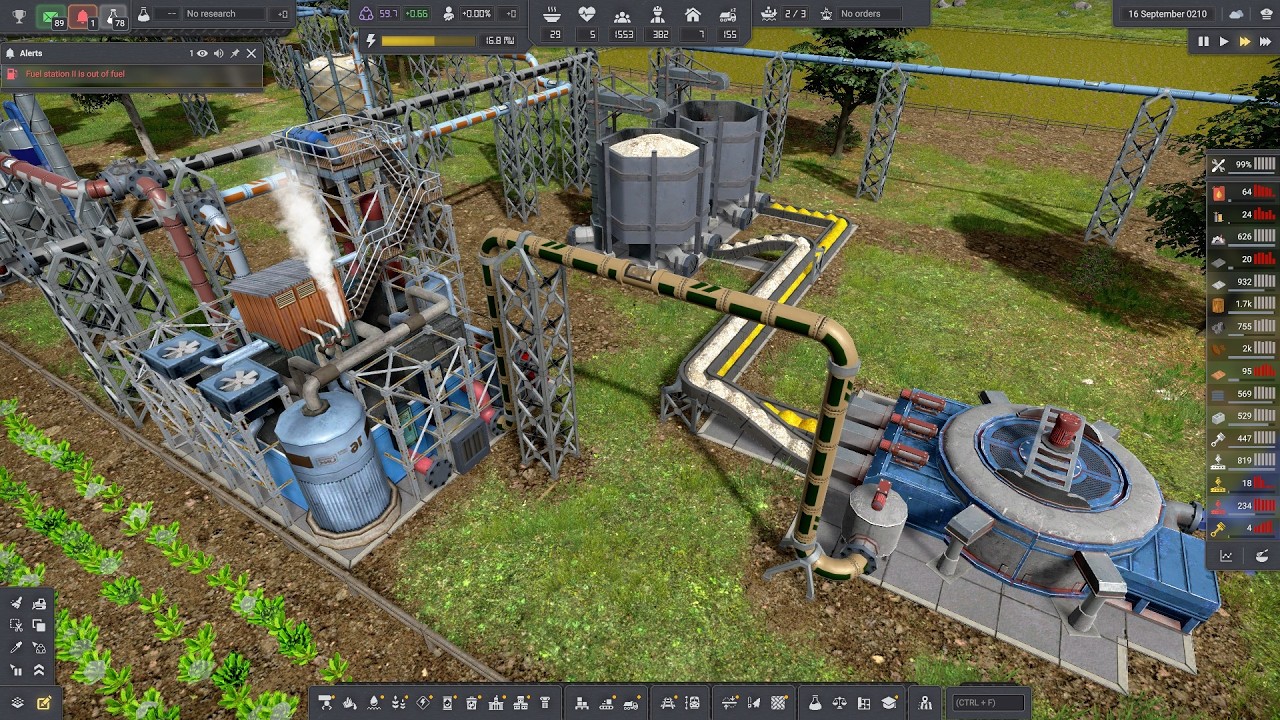
Task: Click the maintenance 99% indicator
Action: click(1244, 165)
